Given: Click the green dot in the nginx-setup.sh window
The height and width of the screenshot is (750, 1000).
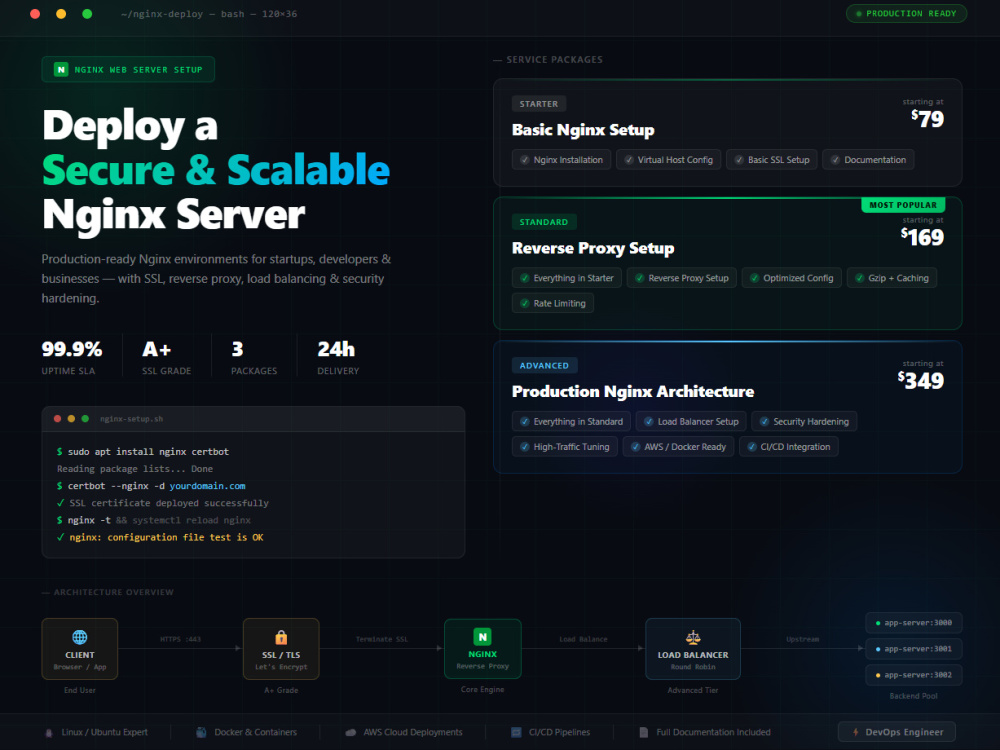Looking at the screenshot, I should pos(85,419).
